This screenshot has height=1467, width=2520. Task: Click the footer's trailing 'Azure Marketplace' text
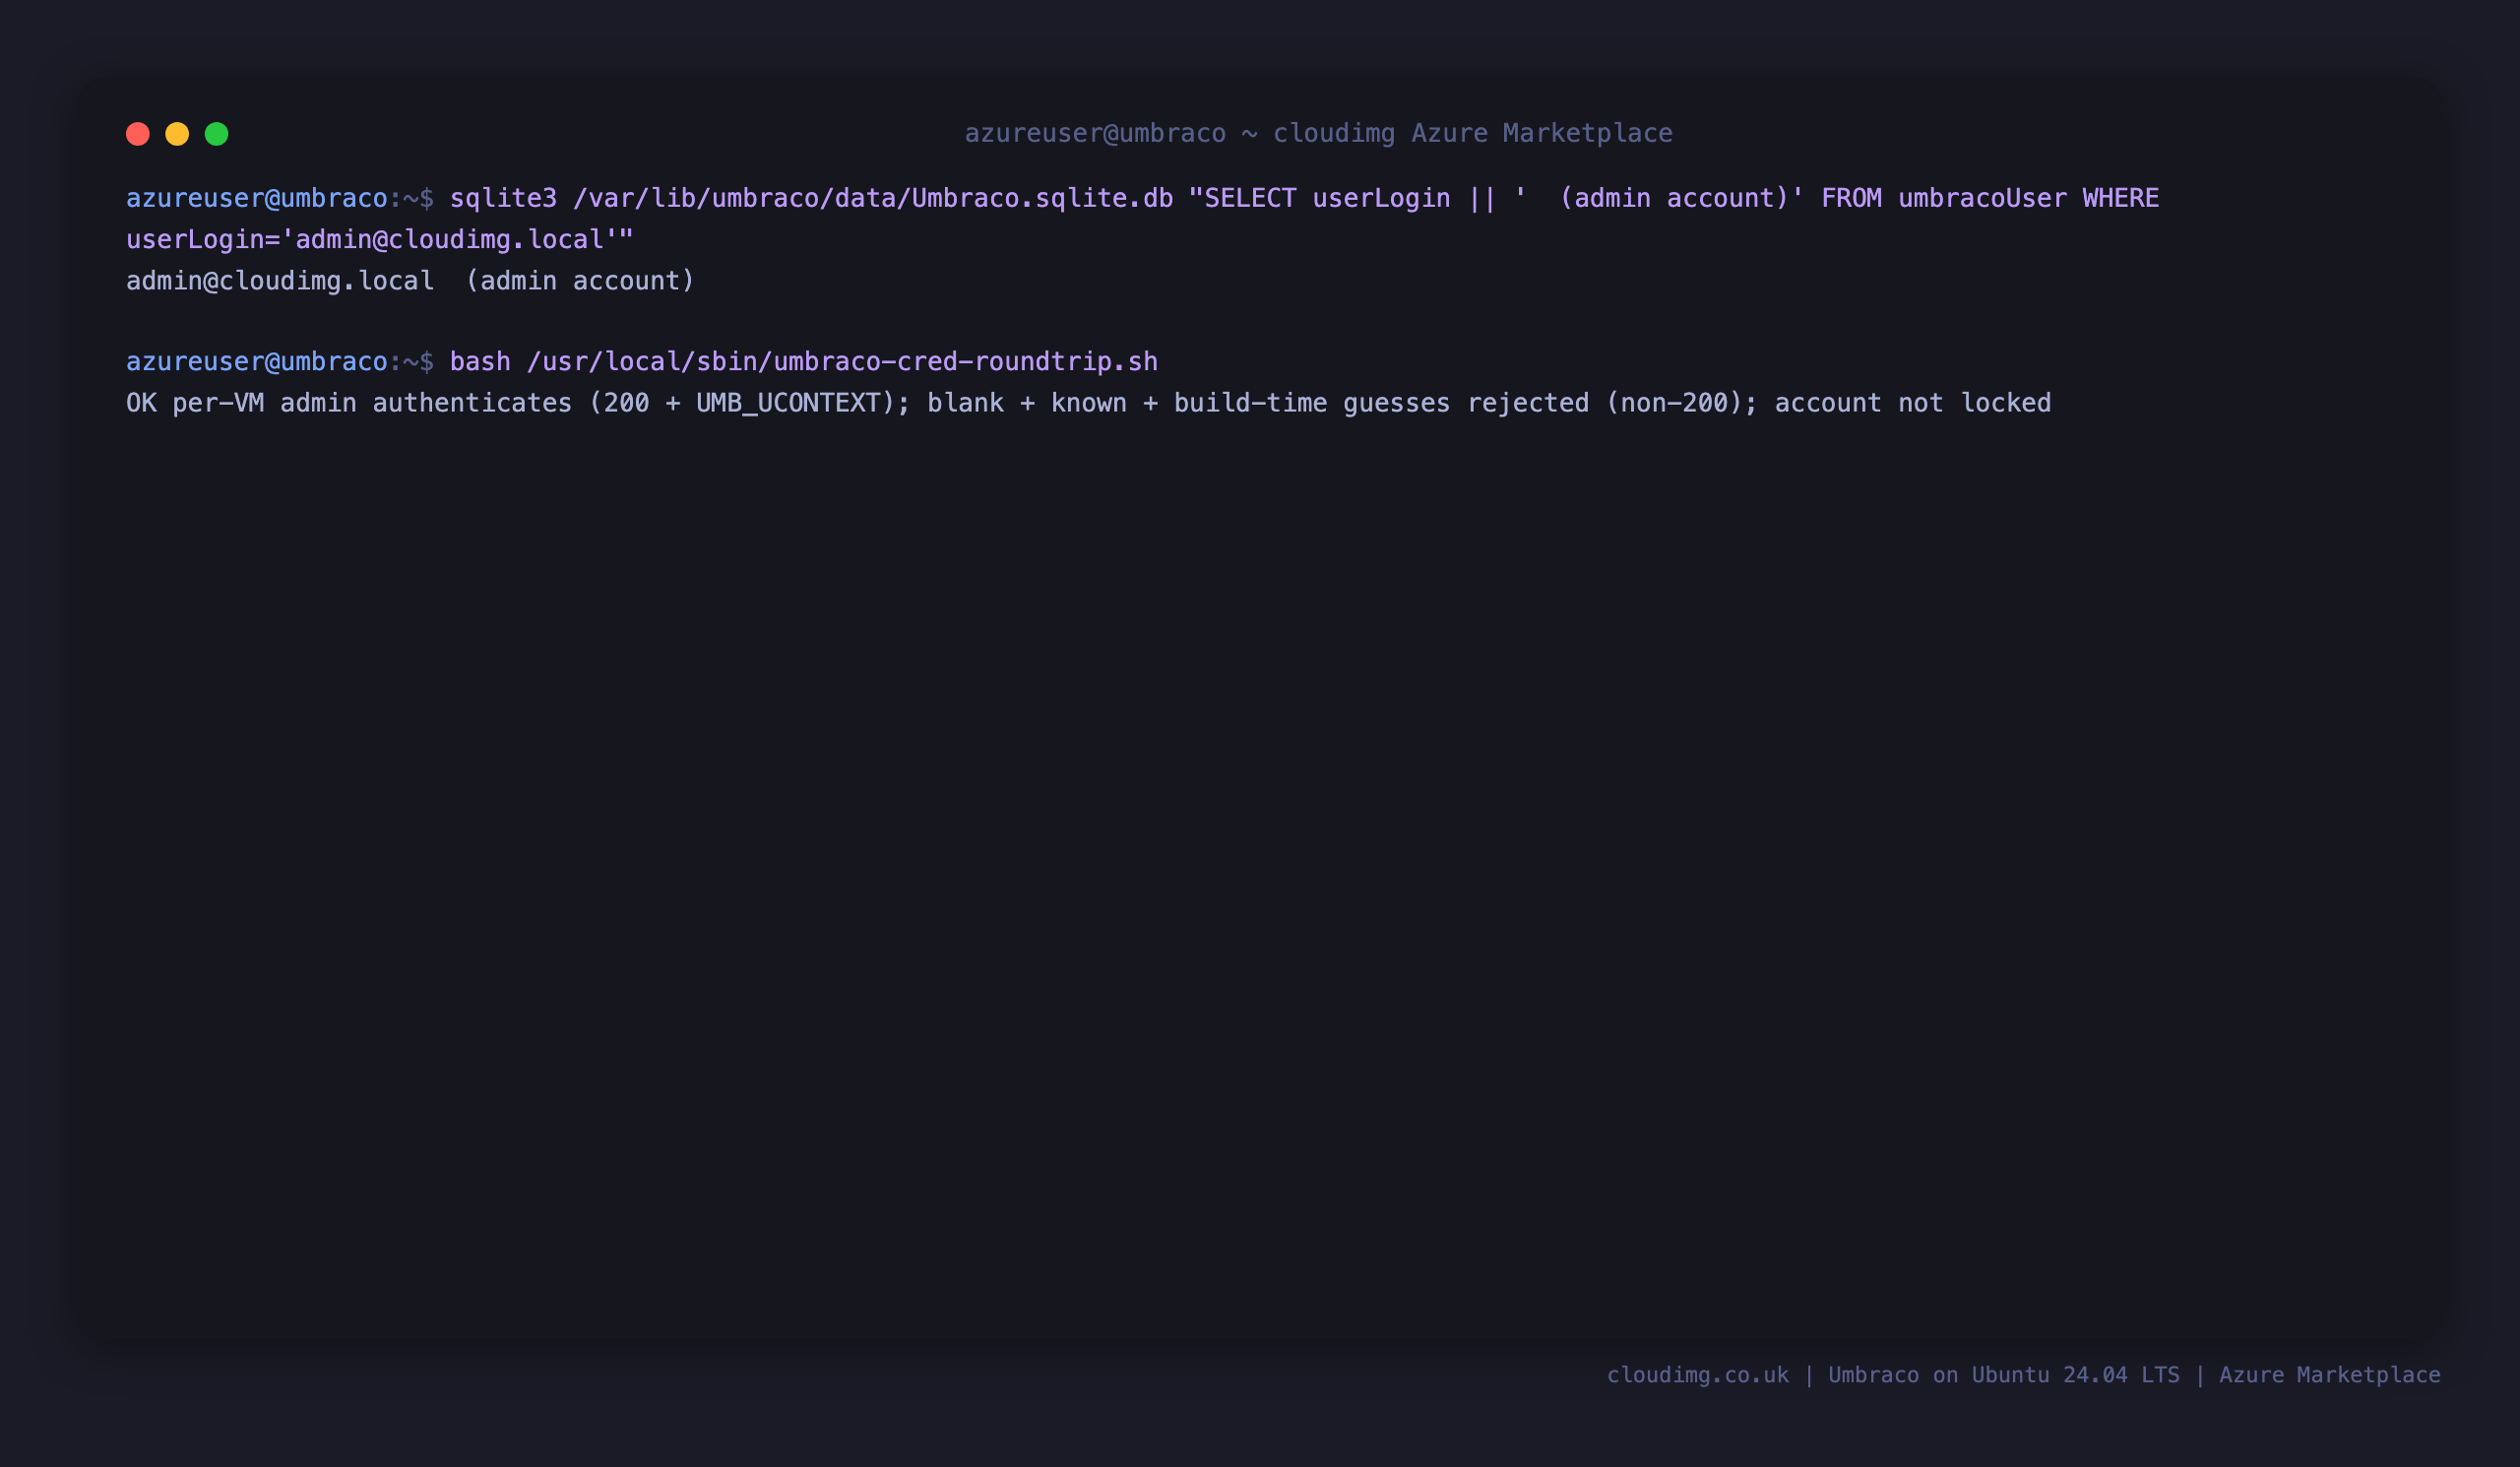click(x=2330, y=1375)
